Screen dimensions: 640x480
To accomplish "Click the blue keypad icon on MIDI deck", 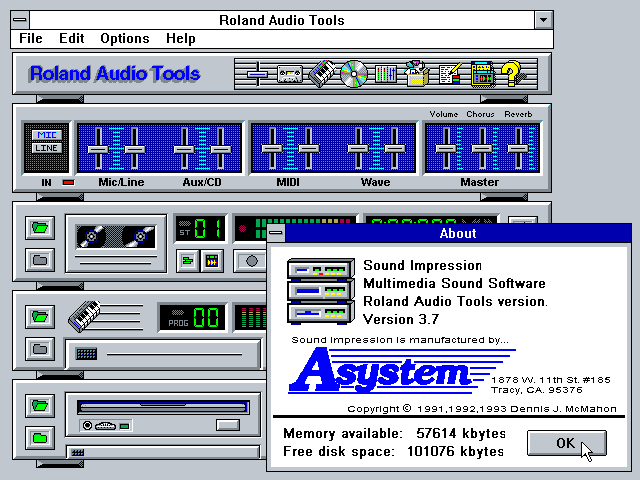I will [x=87, y=354].
